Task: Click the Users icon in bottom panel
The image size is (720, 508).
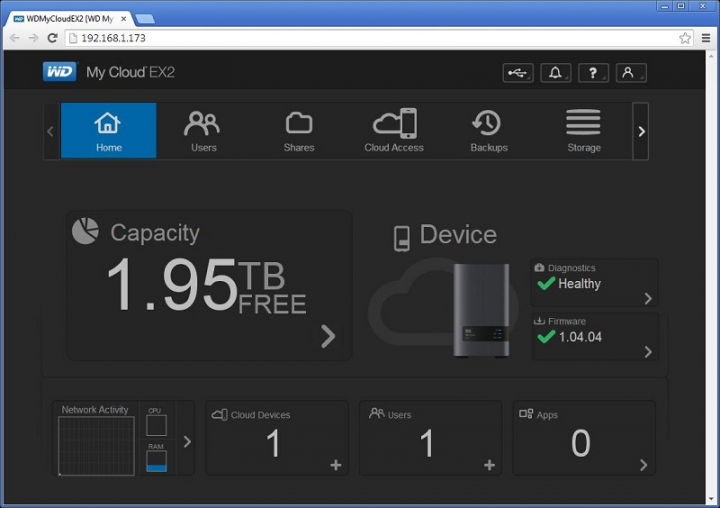Action: coord(377,413)
